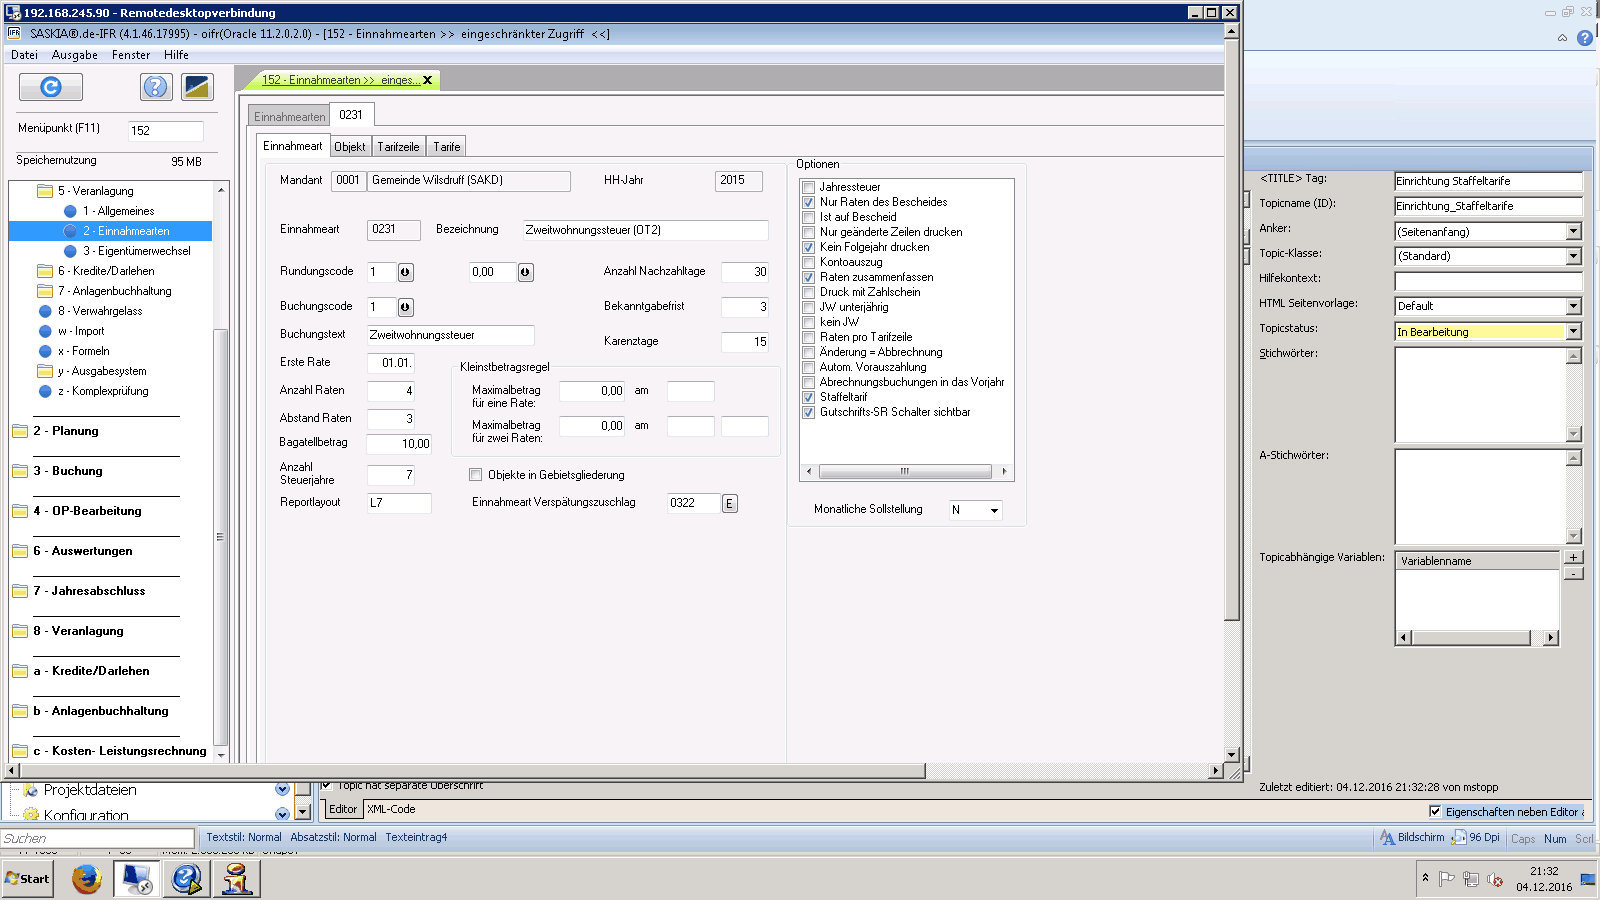
Task: Select 3 - Eigentümerwechsel in the tree
Action: pos(137,251)
